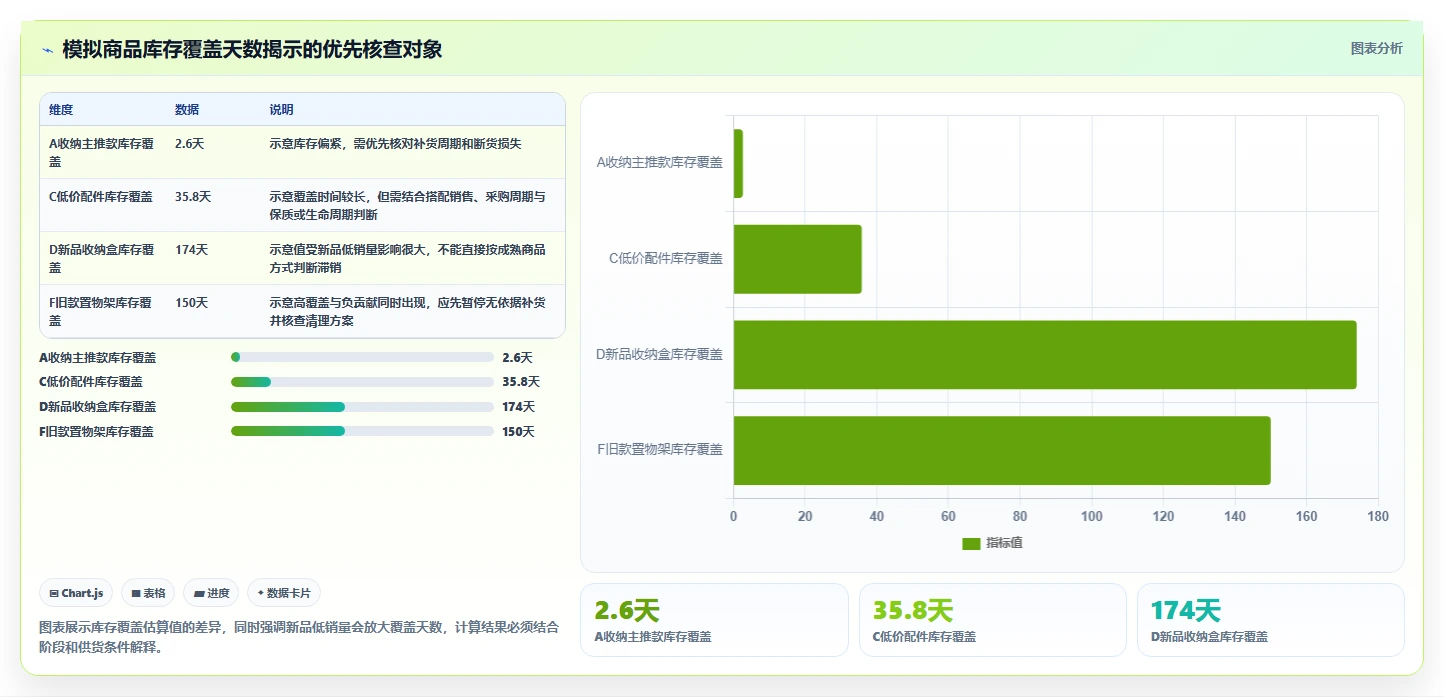This screenshot has height=697, width=1444.
Task: Click the chart bar for D新品收纳盒库存覆盖
Action: click(1045, 355)
